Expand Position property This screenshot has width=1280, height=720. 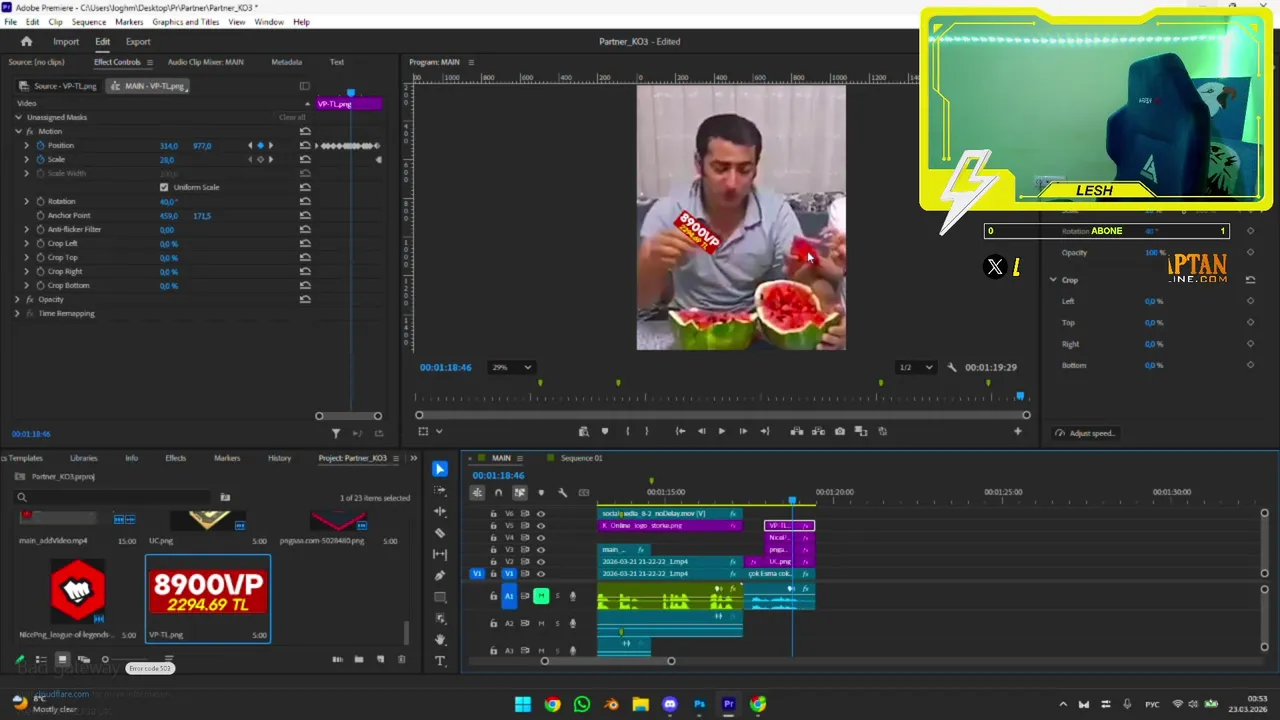click(x=27, y=145)
